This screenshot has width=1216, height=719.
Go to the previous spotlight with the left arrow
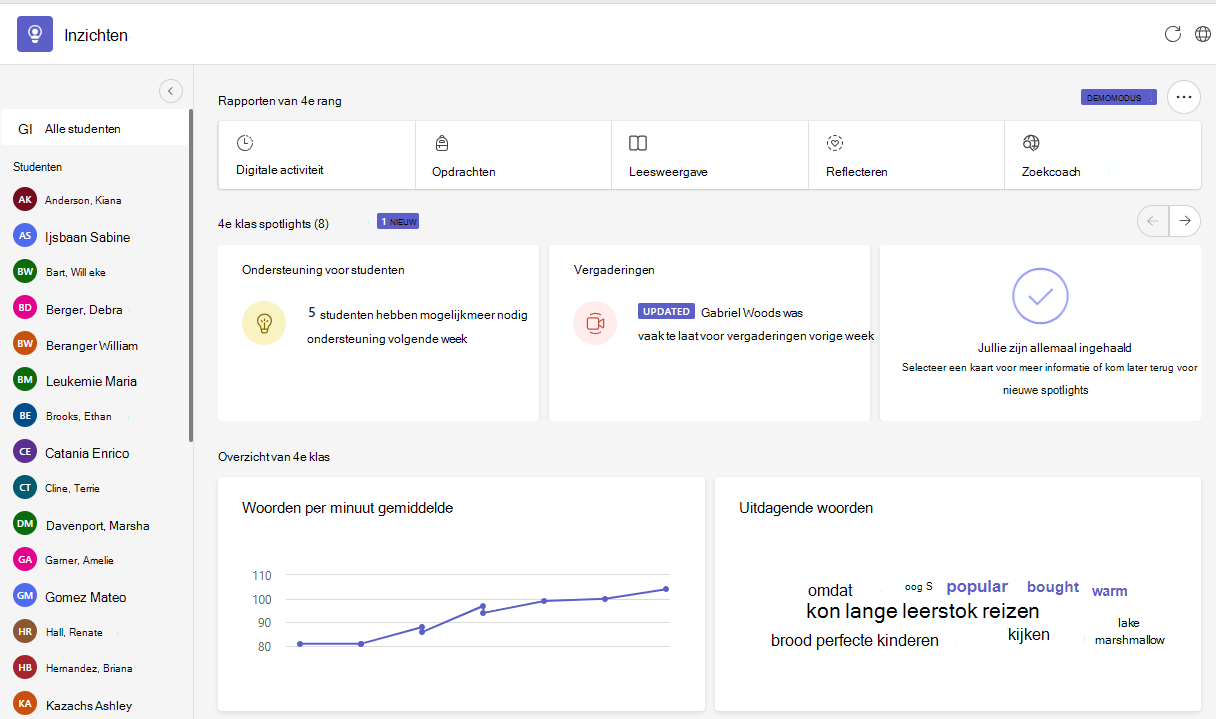pyautogui.click(x=1153, y=221)
